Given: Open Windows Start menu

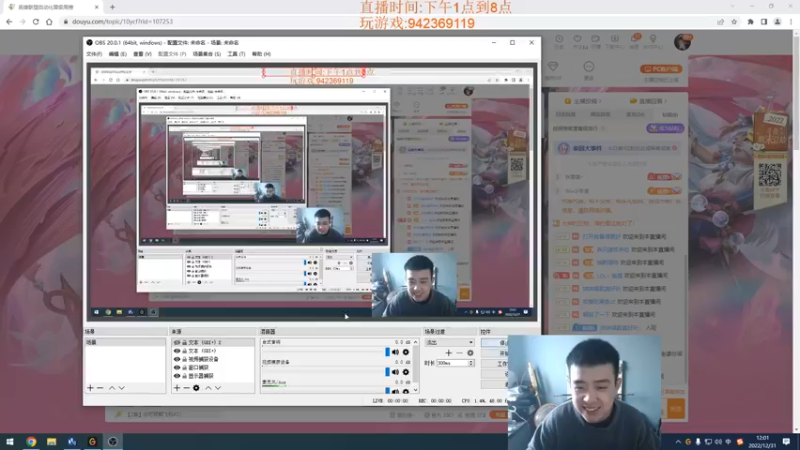Looking at the screenshot, I should [x=10, y=441].
